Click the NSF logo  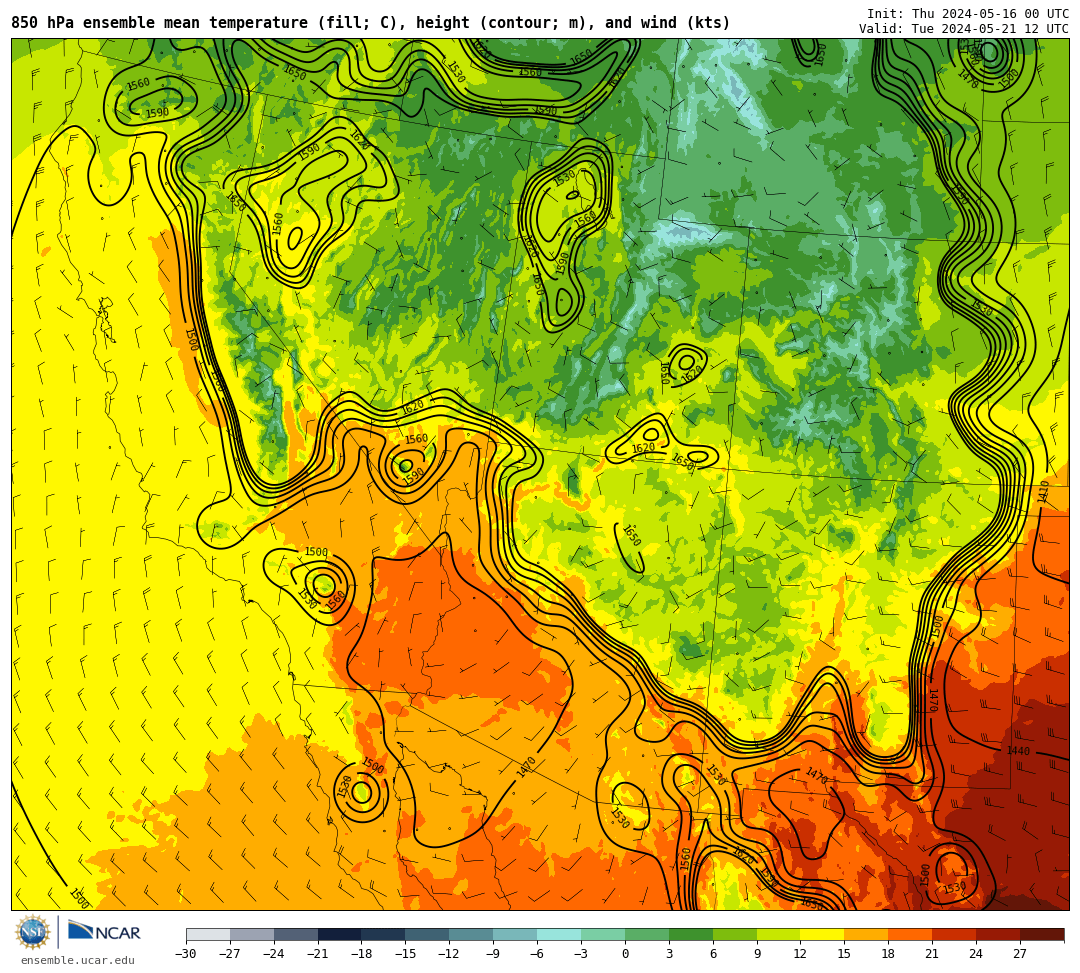(x=32, y=932)
